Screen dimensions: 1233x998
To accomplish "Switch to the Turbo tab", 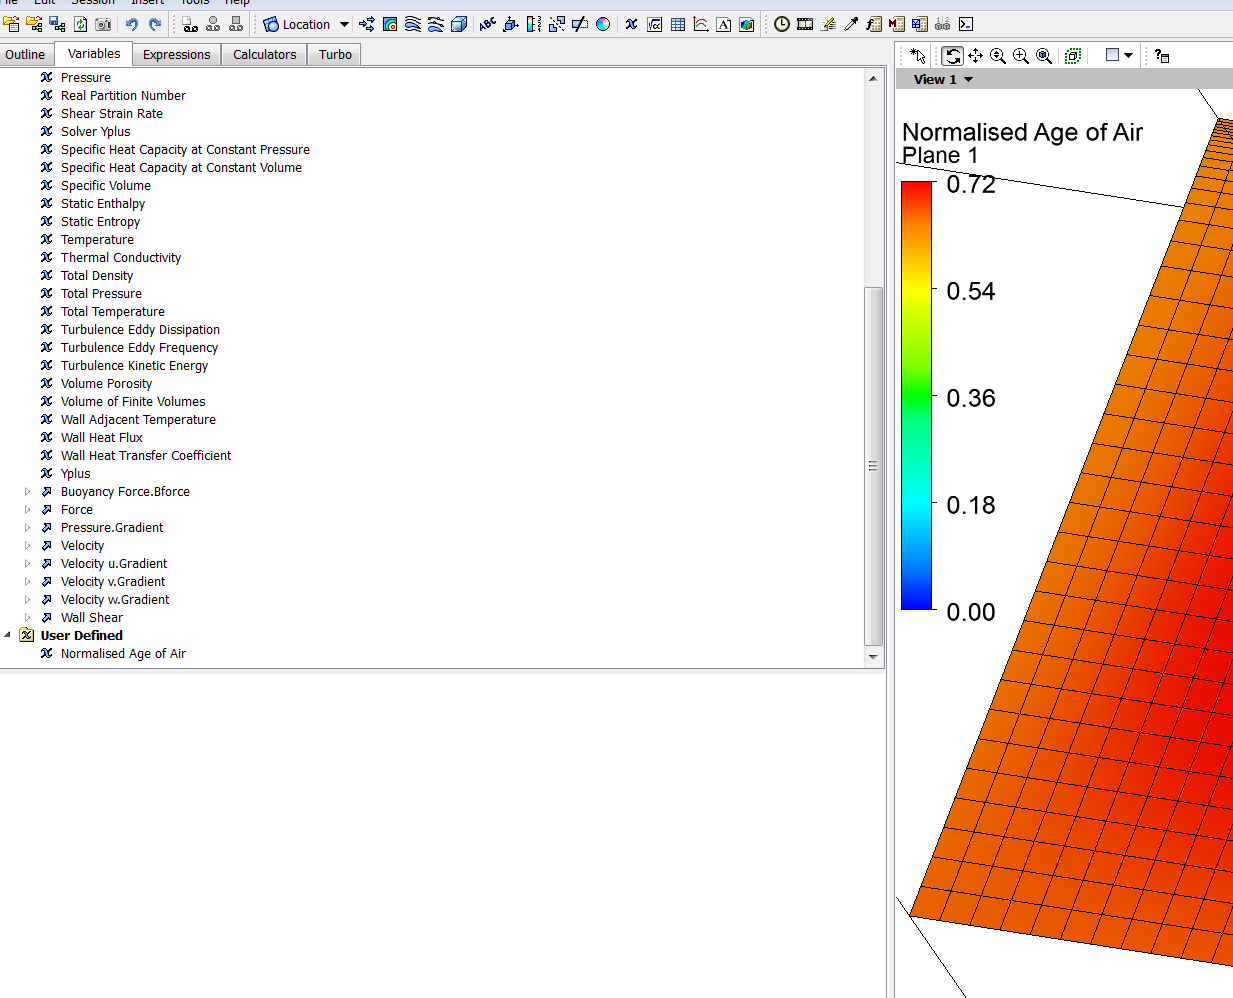I will tap(335, 54).
